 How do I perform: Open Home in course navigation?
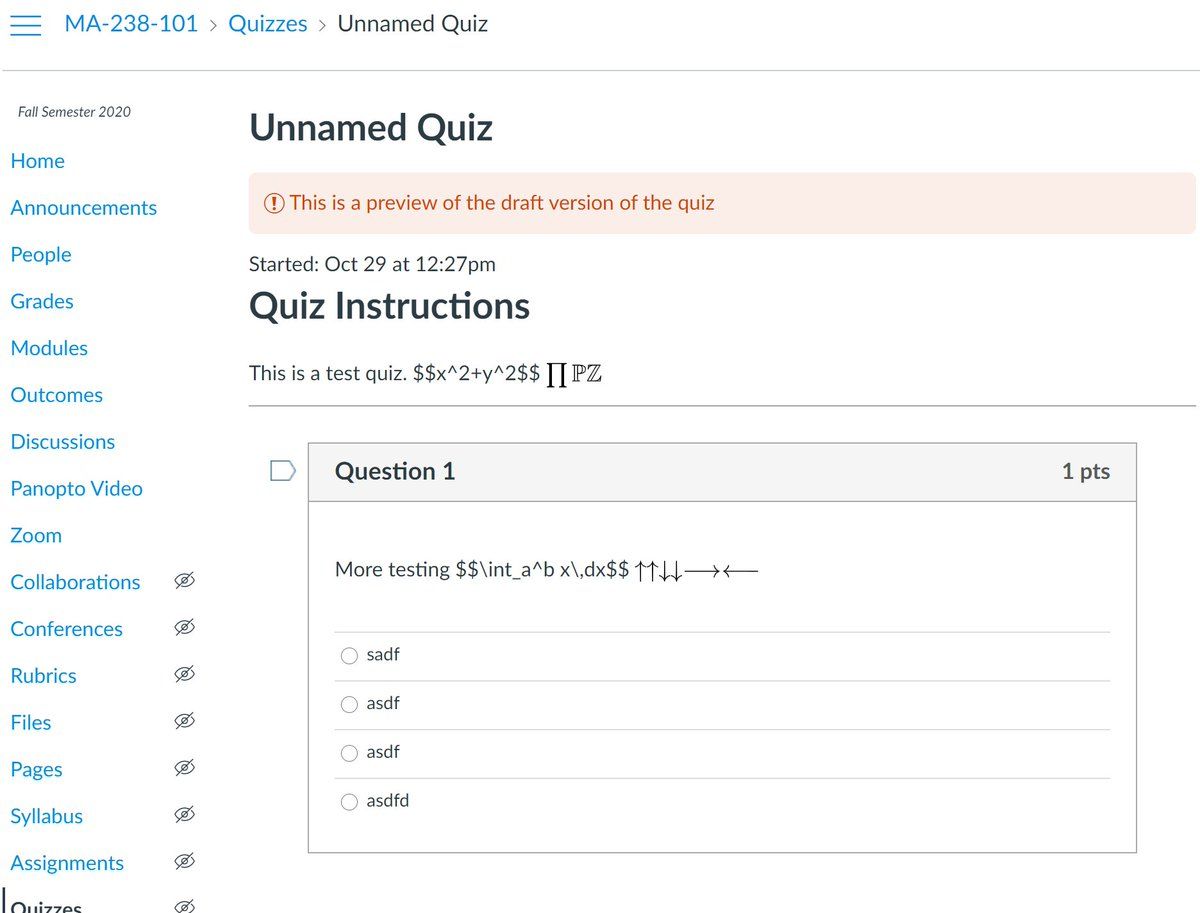[38, 161]
